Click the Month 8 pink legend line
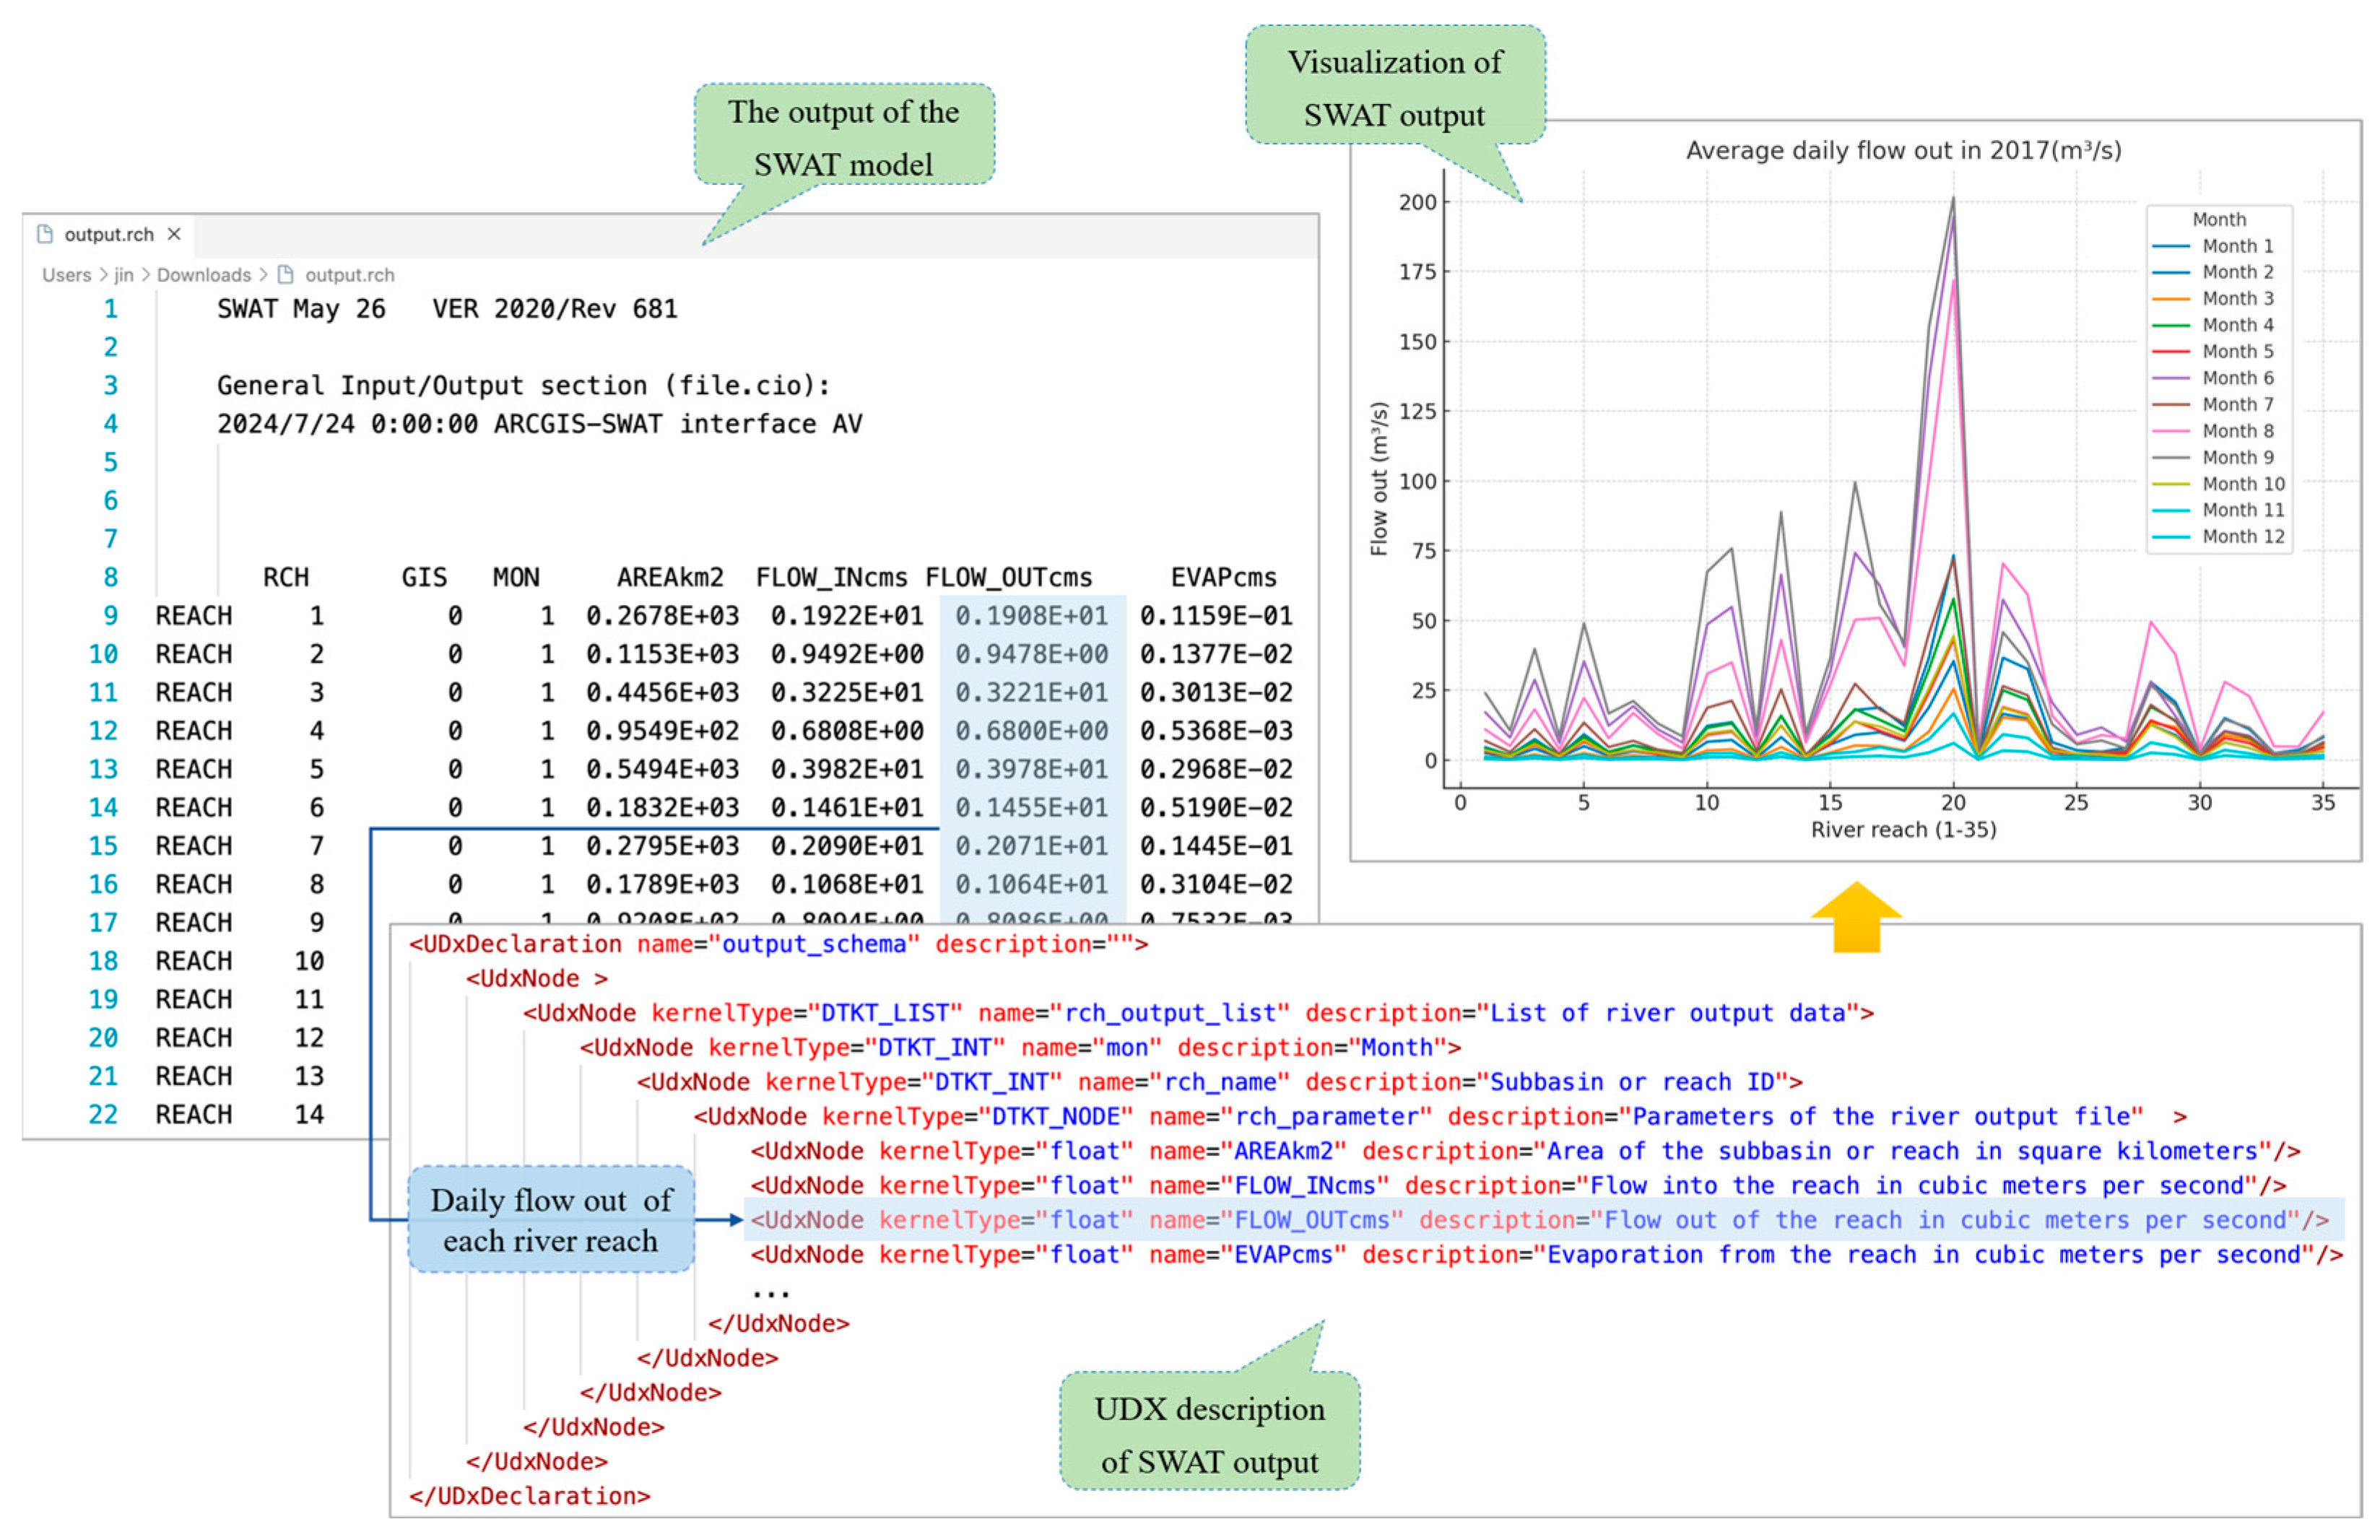2380x1540 pixels. click(2171, 431)
